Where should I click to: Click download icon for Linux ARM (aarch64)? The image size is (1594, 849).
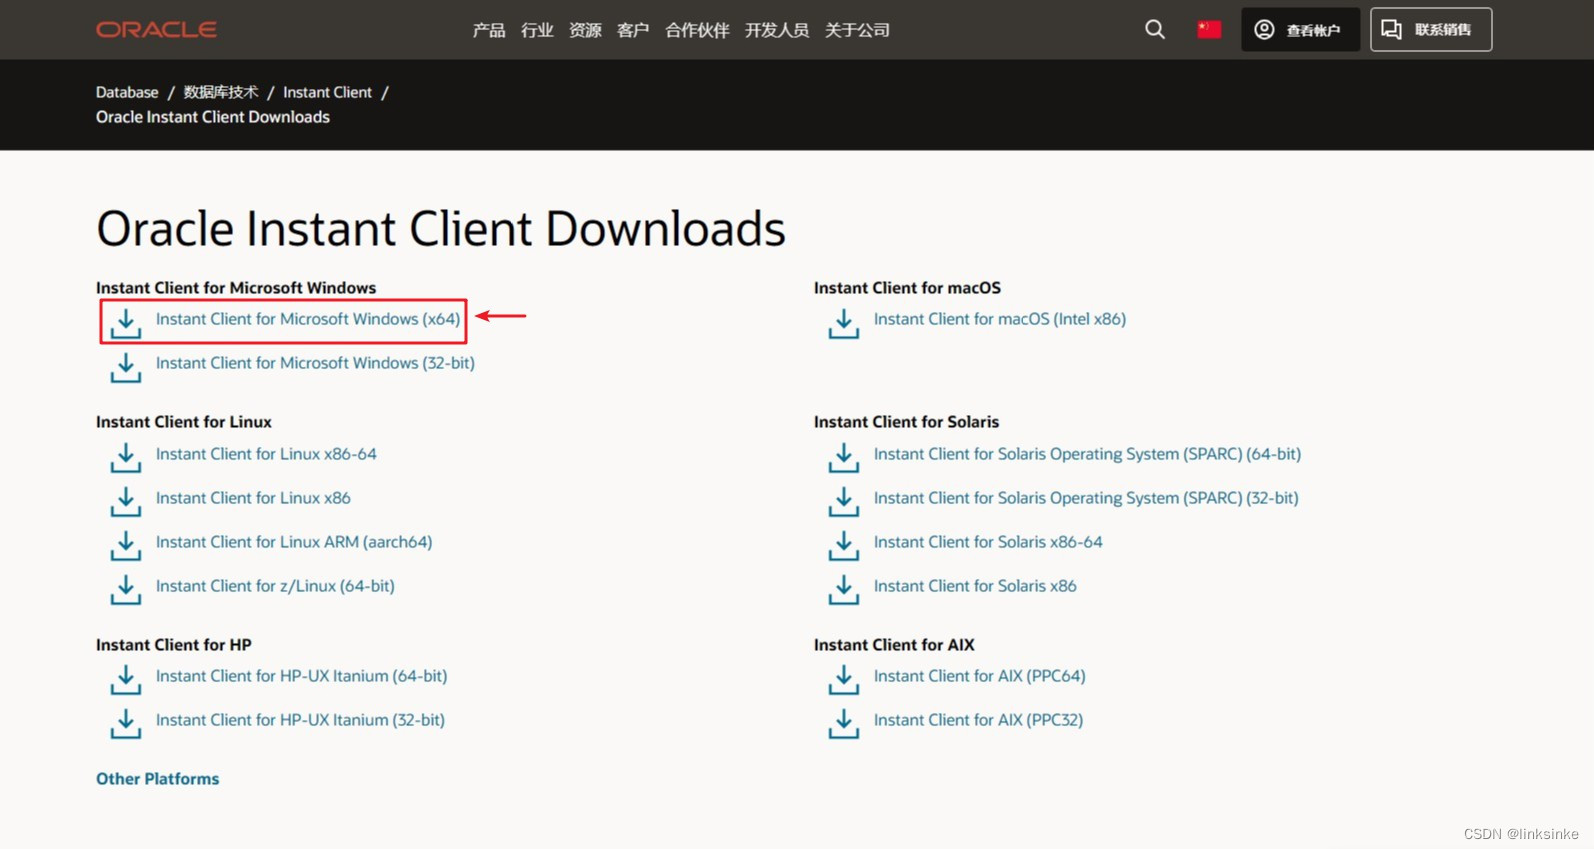126,546
